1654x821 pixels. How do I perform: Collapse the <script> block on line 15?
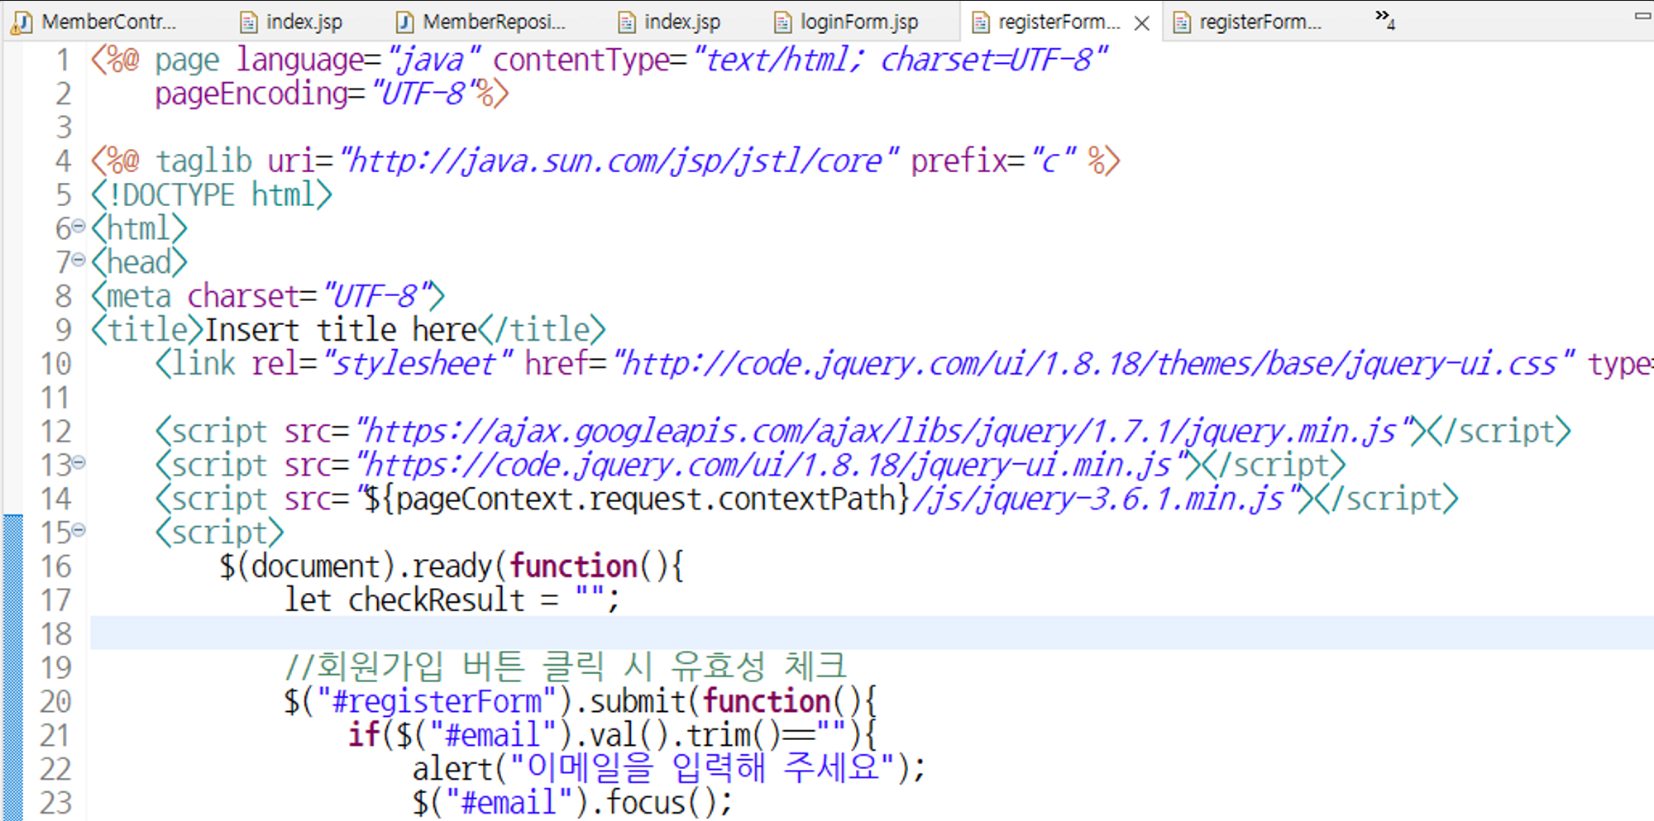pos(78,530)
